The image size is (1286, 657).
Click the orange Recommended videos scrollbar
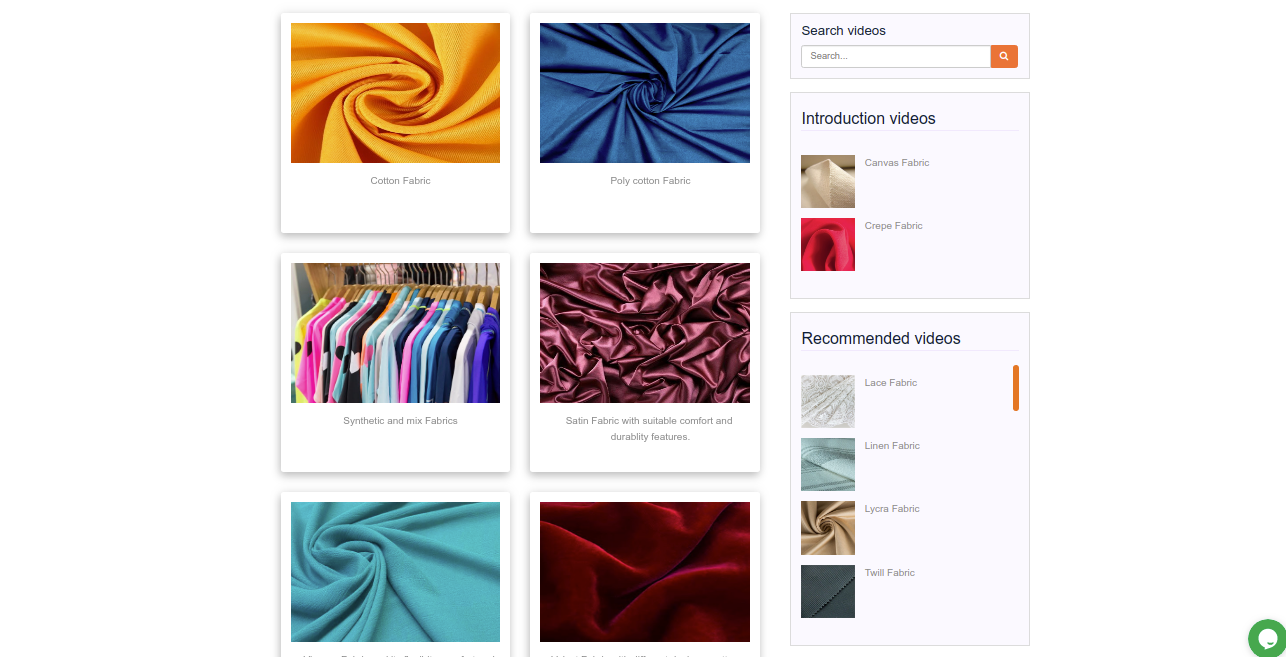point(1016,388)
